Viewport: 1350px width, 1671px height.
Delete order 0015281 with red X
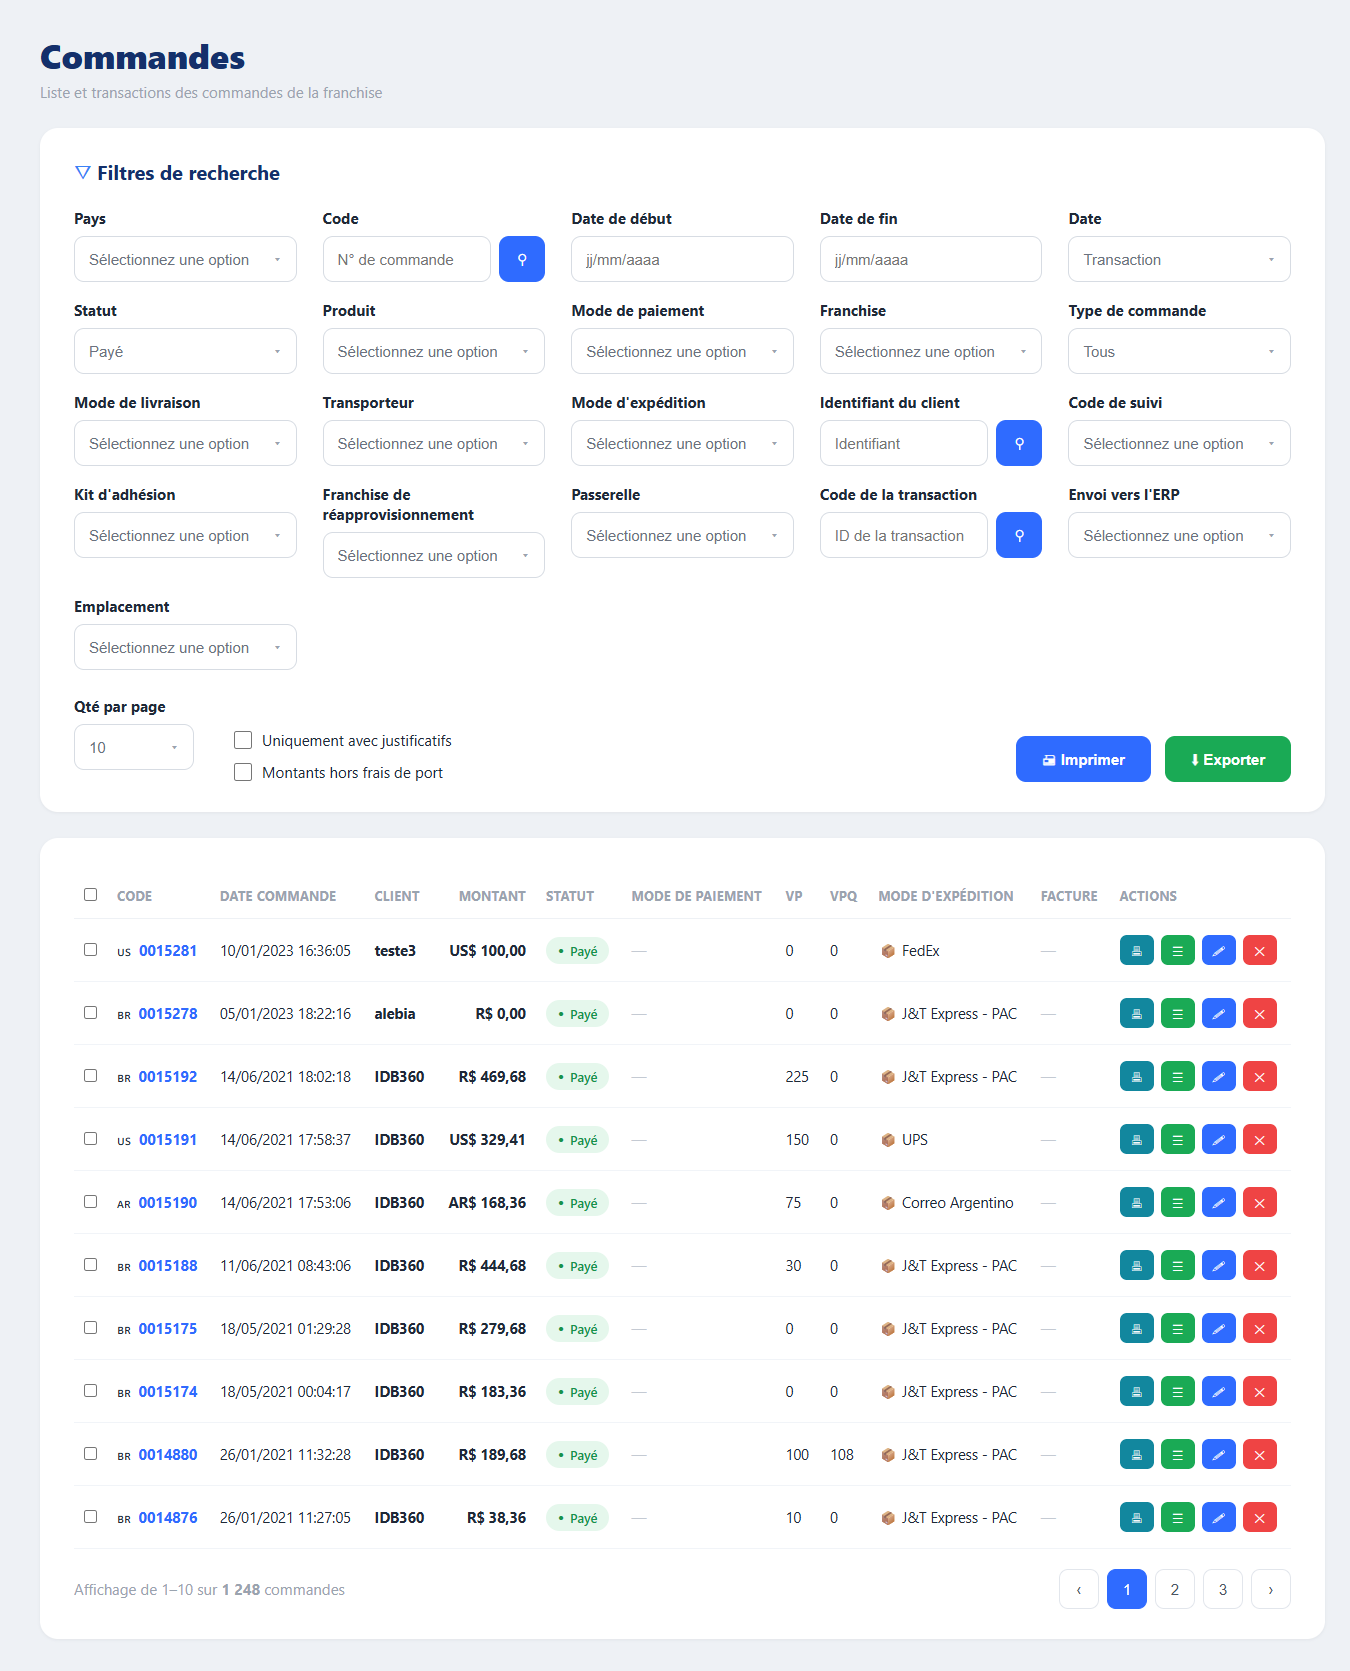coord(1259,951)
